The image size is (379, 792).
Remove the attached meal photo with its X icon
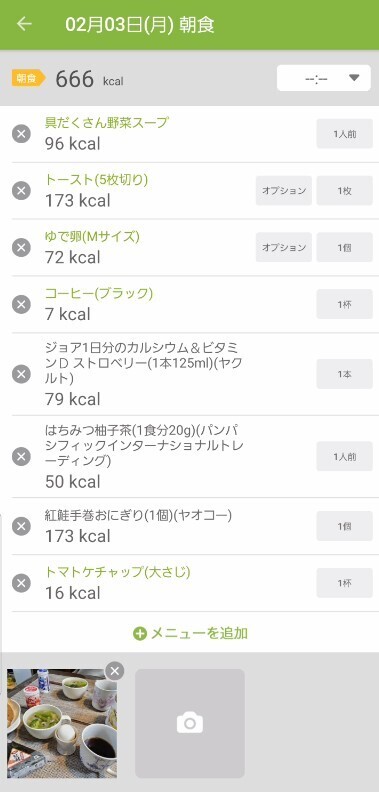coord(115,671)
